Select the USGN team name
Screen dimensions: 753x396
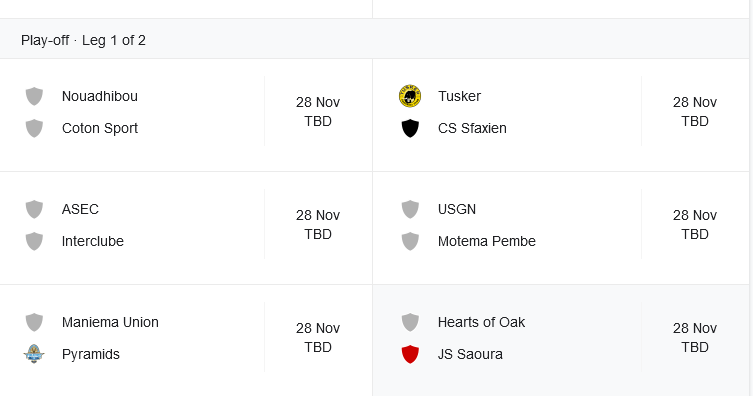point(457,209)
